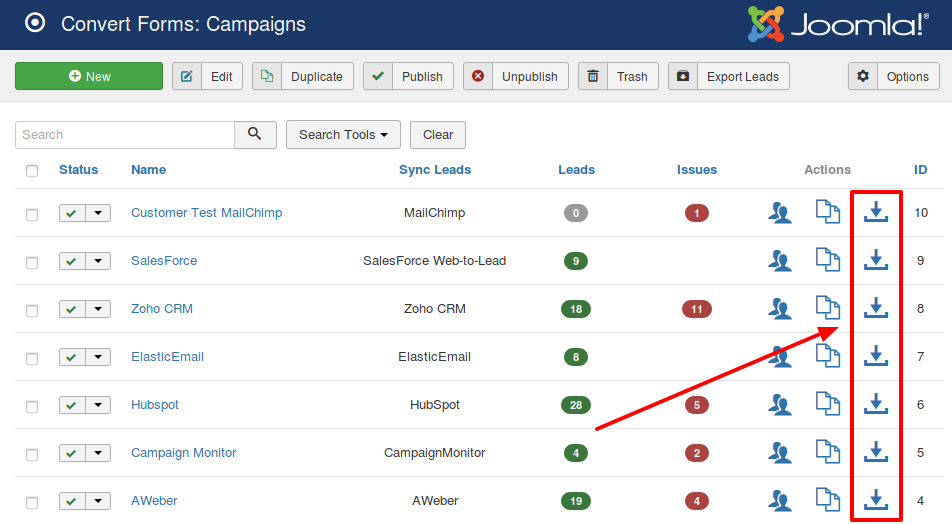Check the SalesForce row checkbox
The height and width of the screenshot is (524, 952).
tap(32, 262)
